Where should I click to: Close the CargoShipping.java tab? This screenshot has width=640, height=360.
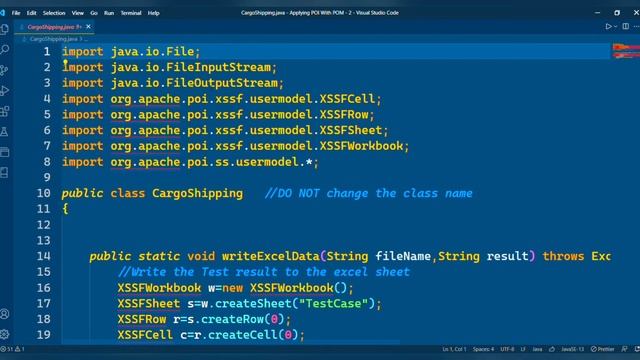pyautogui.click(x=89, y=27)
